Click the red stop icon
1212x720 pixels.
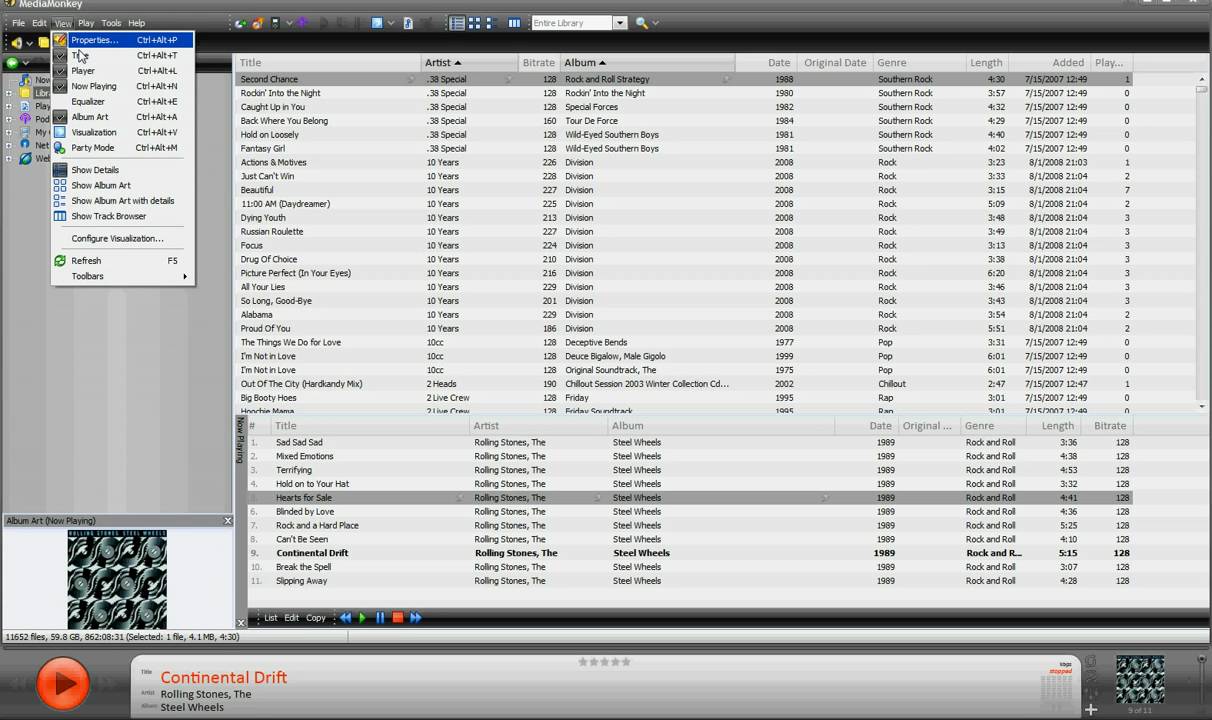(397, 618)
